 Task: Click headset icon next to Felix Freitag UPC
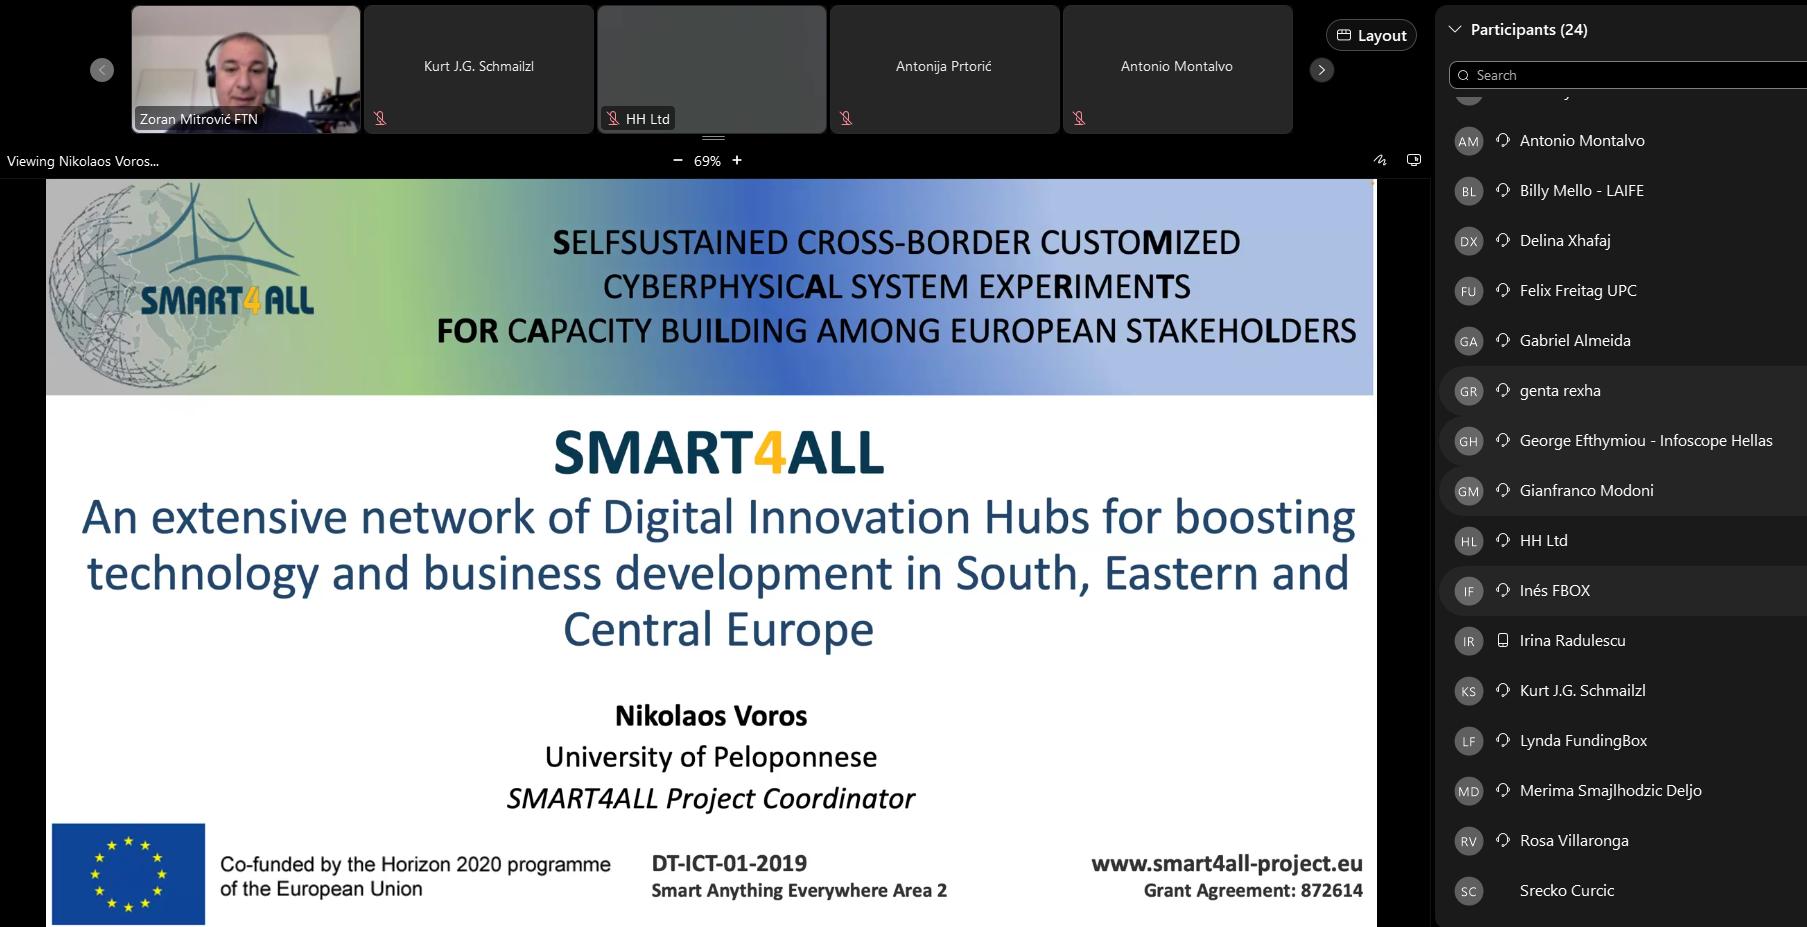tap(1502, 291)
